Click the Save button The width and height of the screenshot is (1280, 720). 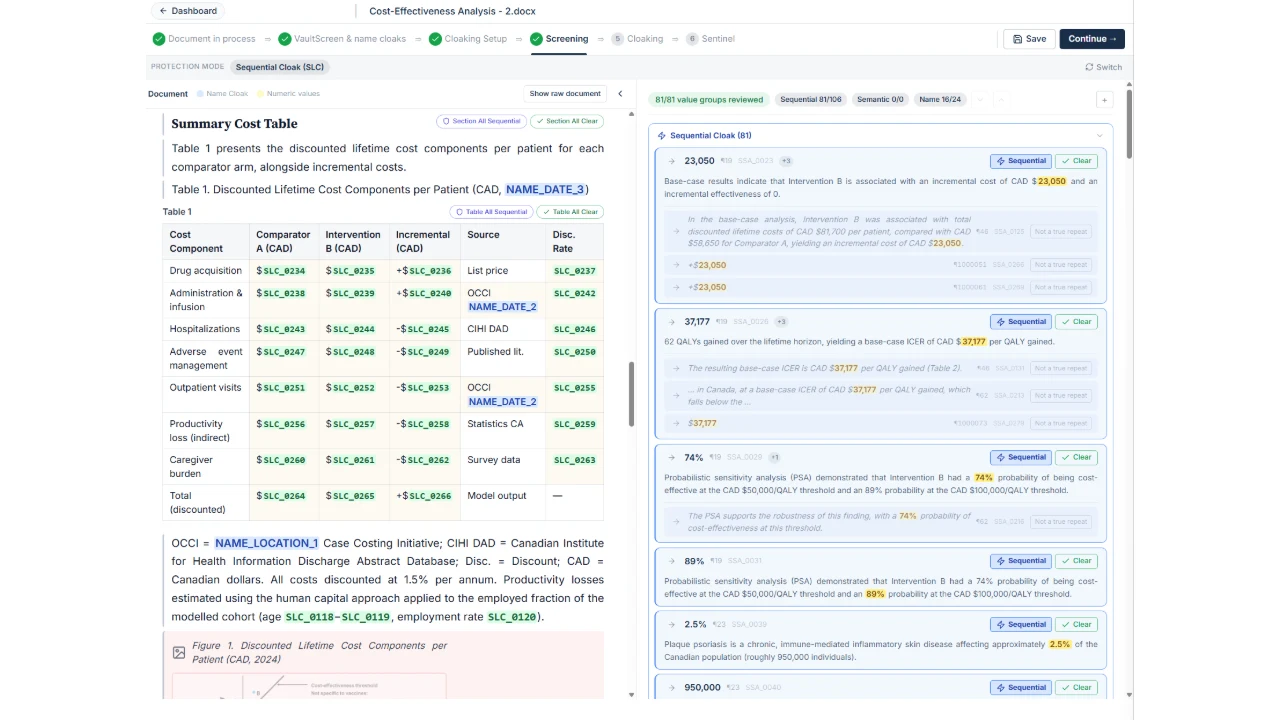tap(1029, 39)
